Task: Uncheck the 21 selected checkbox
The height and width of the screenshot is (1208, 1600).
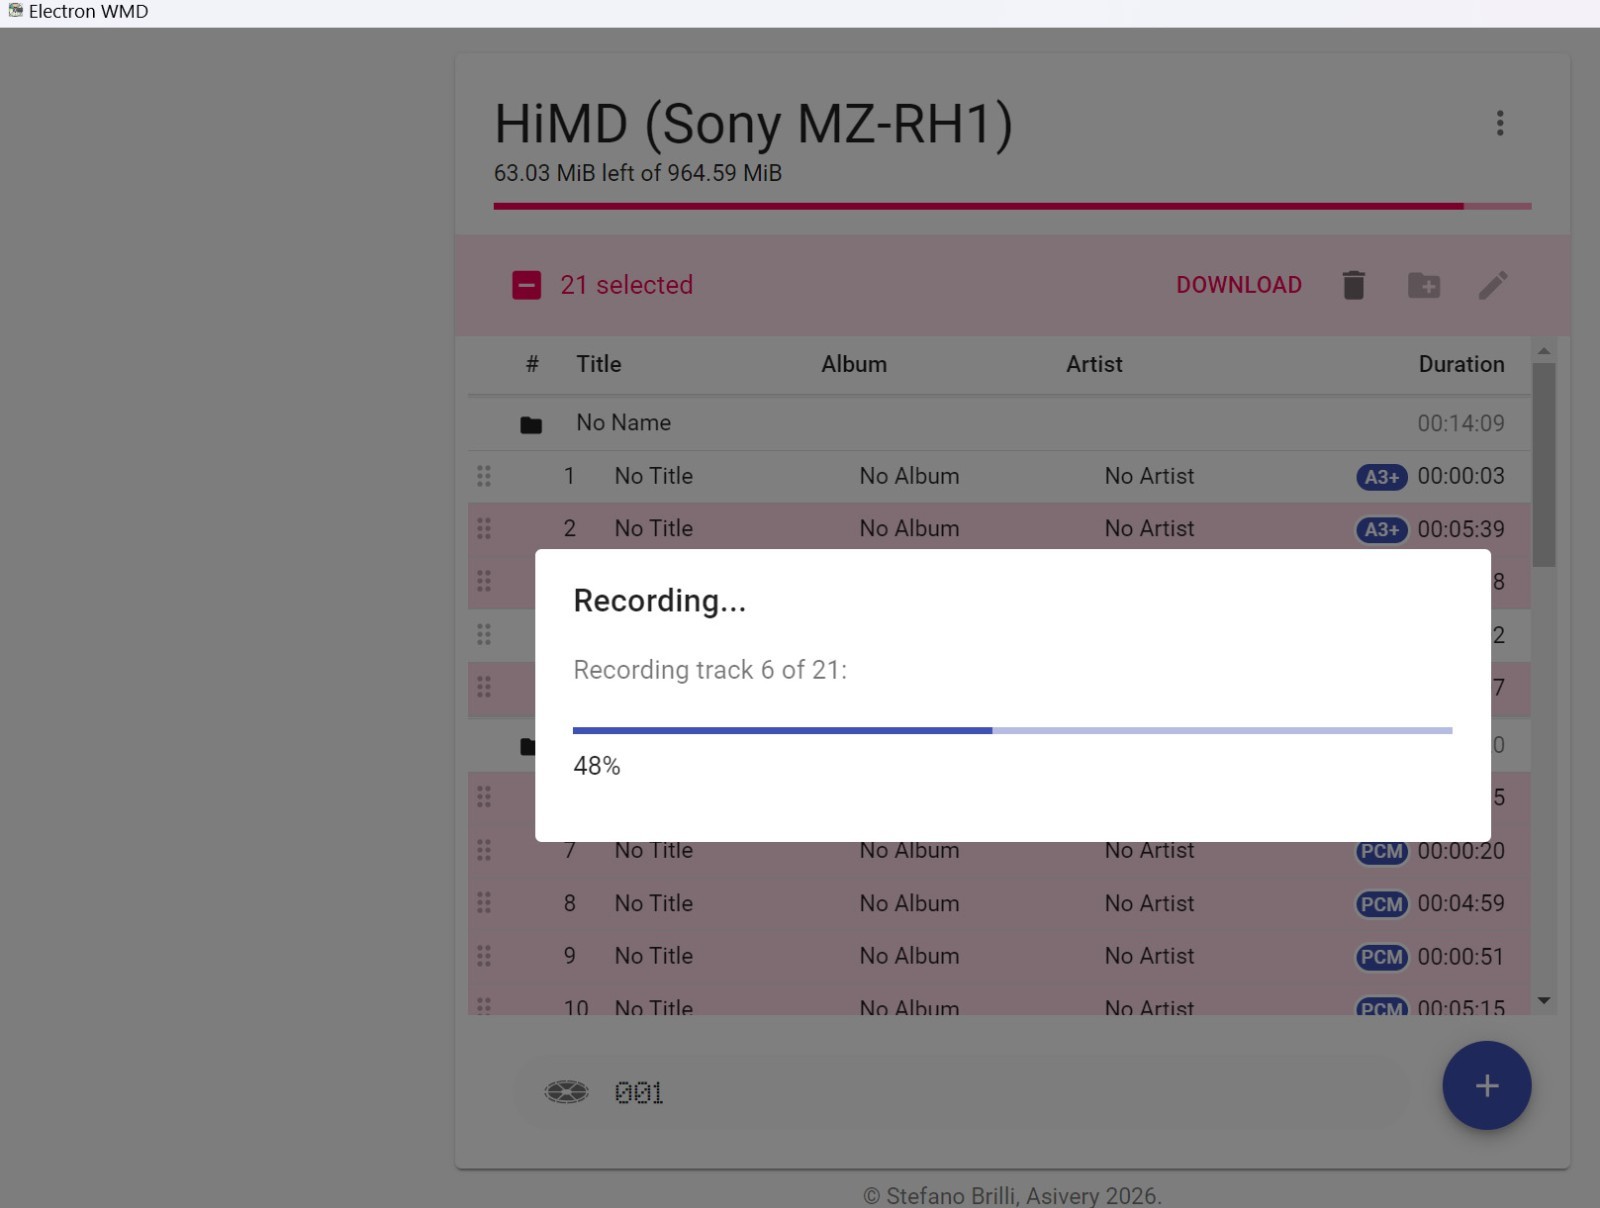Action: 527,285
